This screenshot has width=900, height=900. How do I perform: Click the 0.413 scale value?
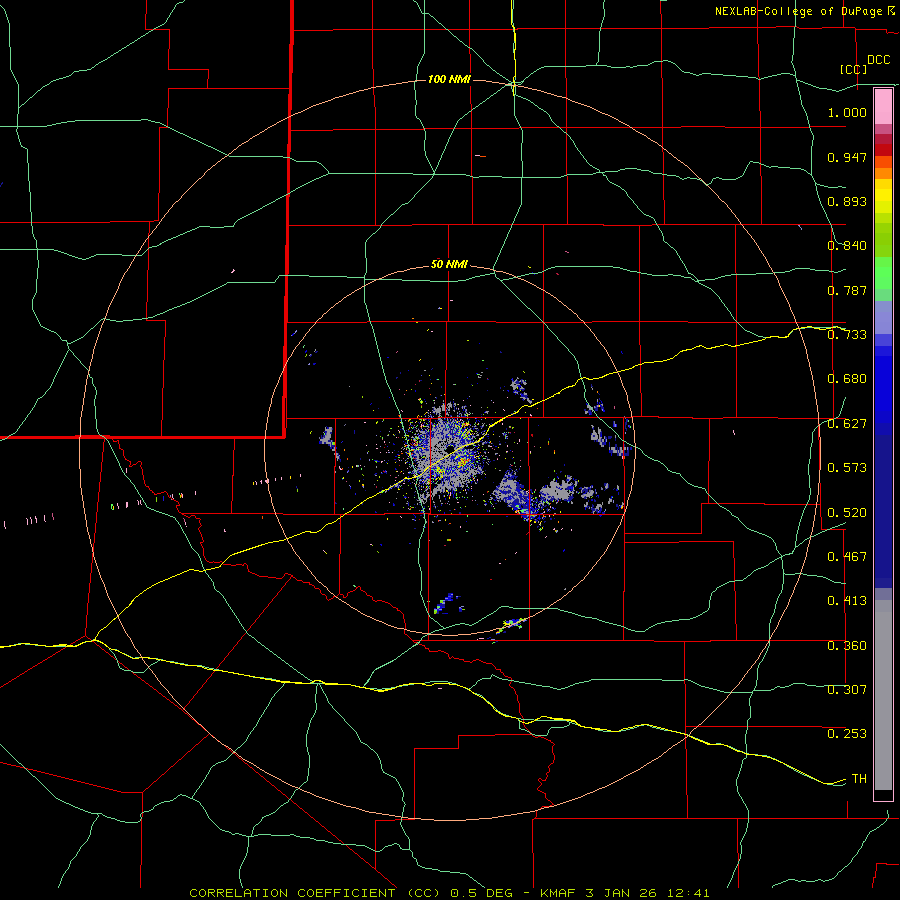[847, 601]
